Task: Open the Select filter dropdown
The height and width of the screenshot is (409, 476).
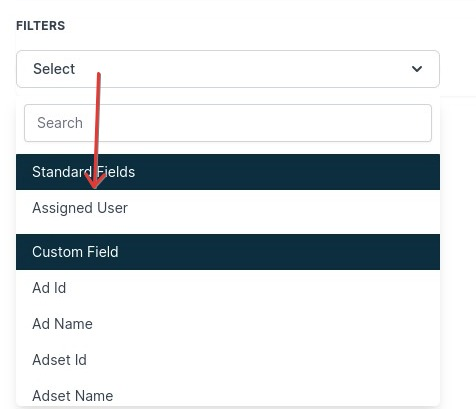Action: coord(228,69)
